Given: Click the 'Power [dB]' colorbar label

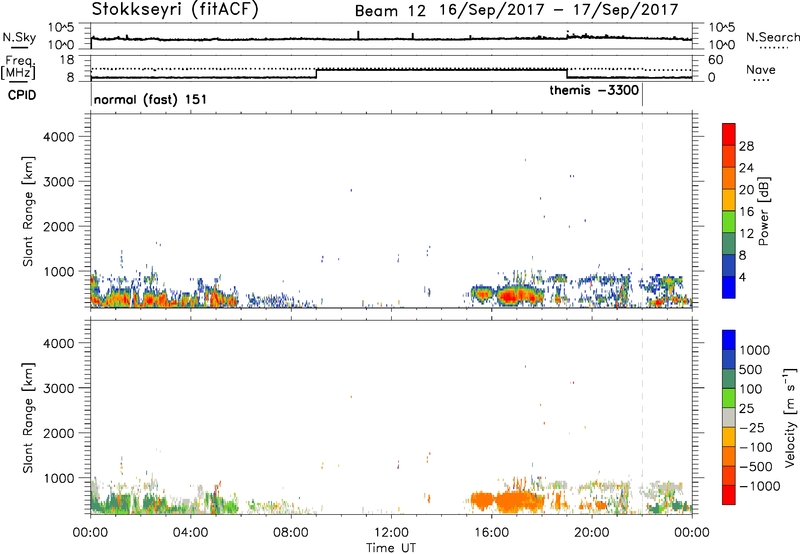Looking at the screenshot, I should pos(763,211).
